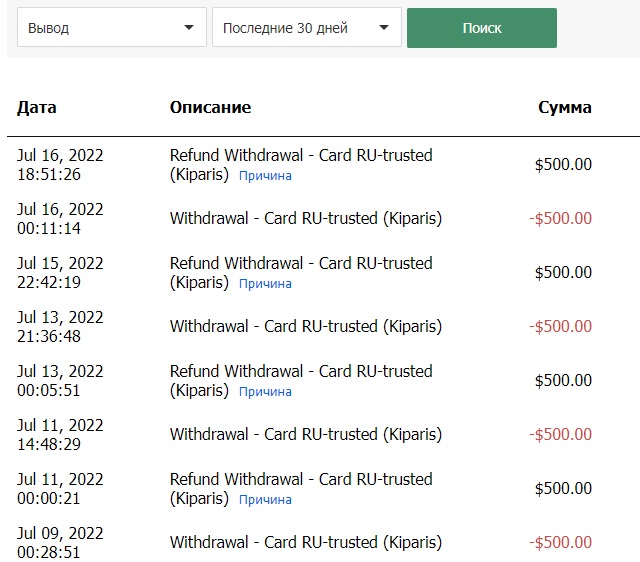The width and height of the screenshot is (640, 562).
Task: Open Причина link for Jul 16 refund
Action: click(265, 176)
